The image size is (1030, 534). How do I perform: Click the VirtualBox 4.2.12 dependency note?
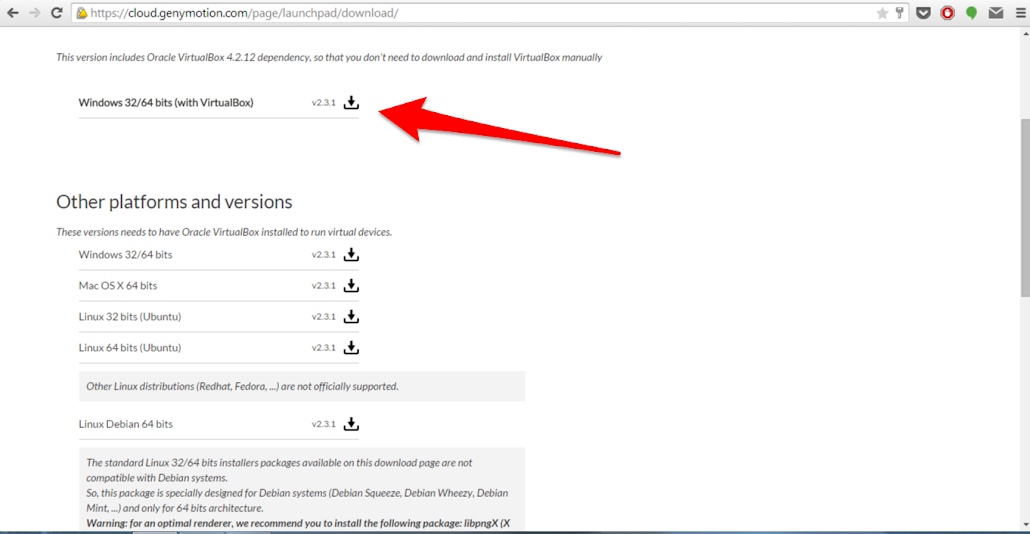(x=328, y=57)
